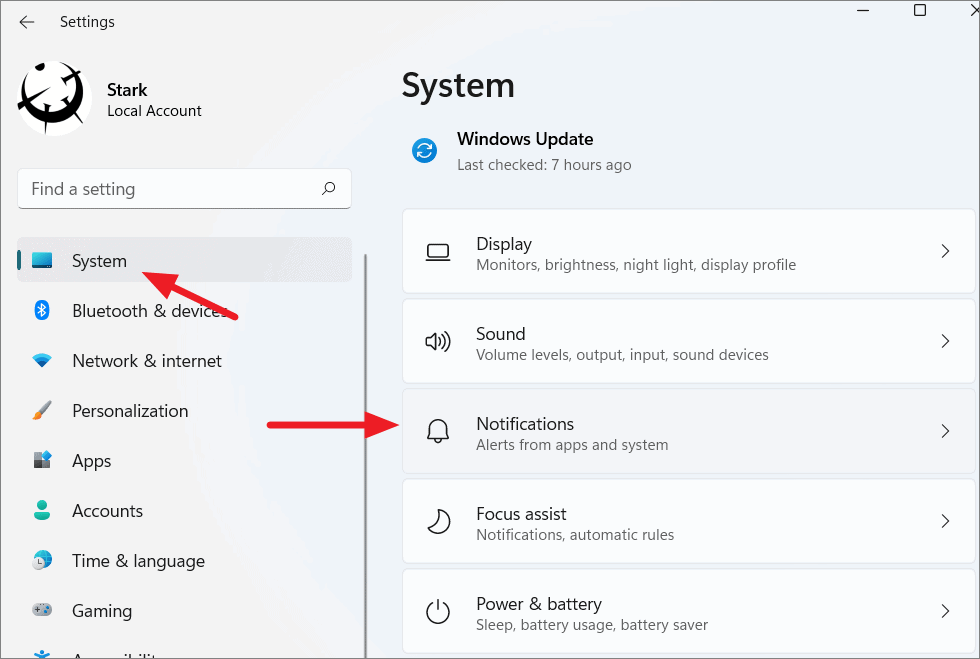Click the Power & battery icon
980x659 pixels.
[x=437, y=611]
